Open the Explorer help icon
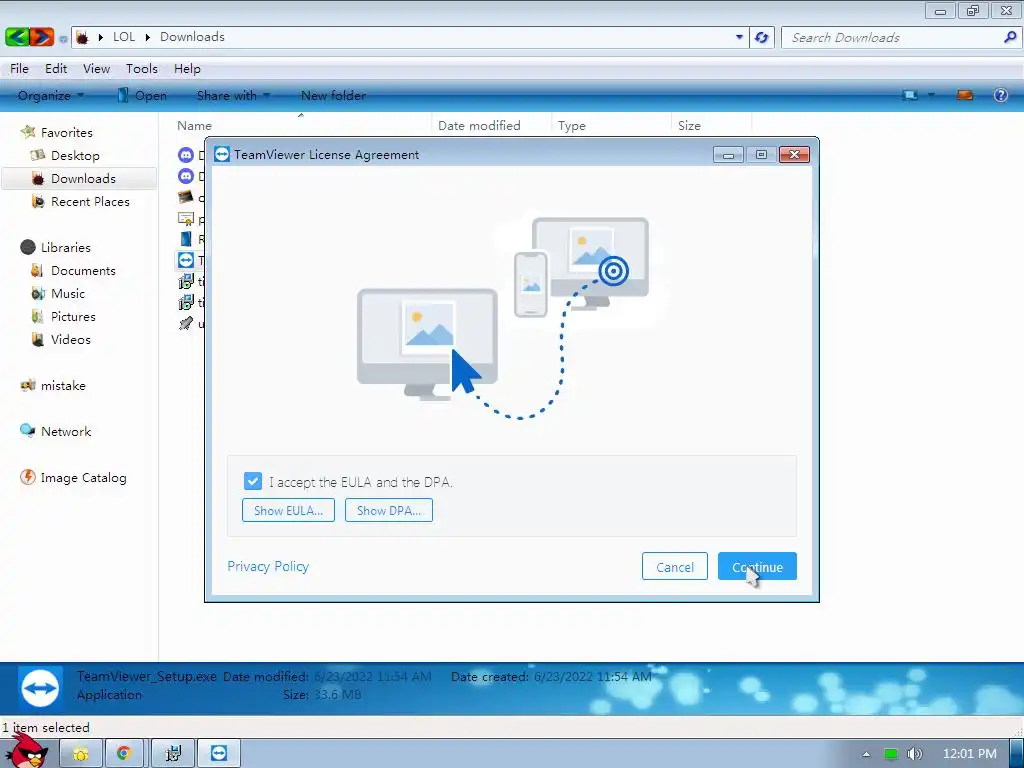 pos(1000,95)
